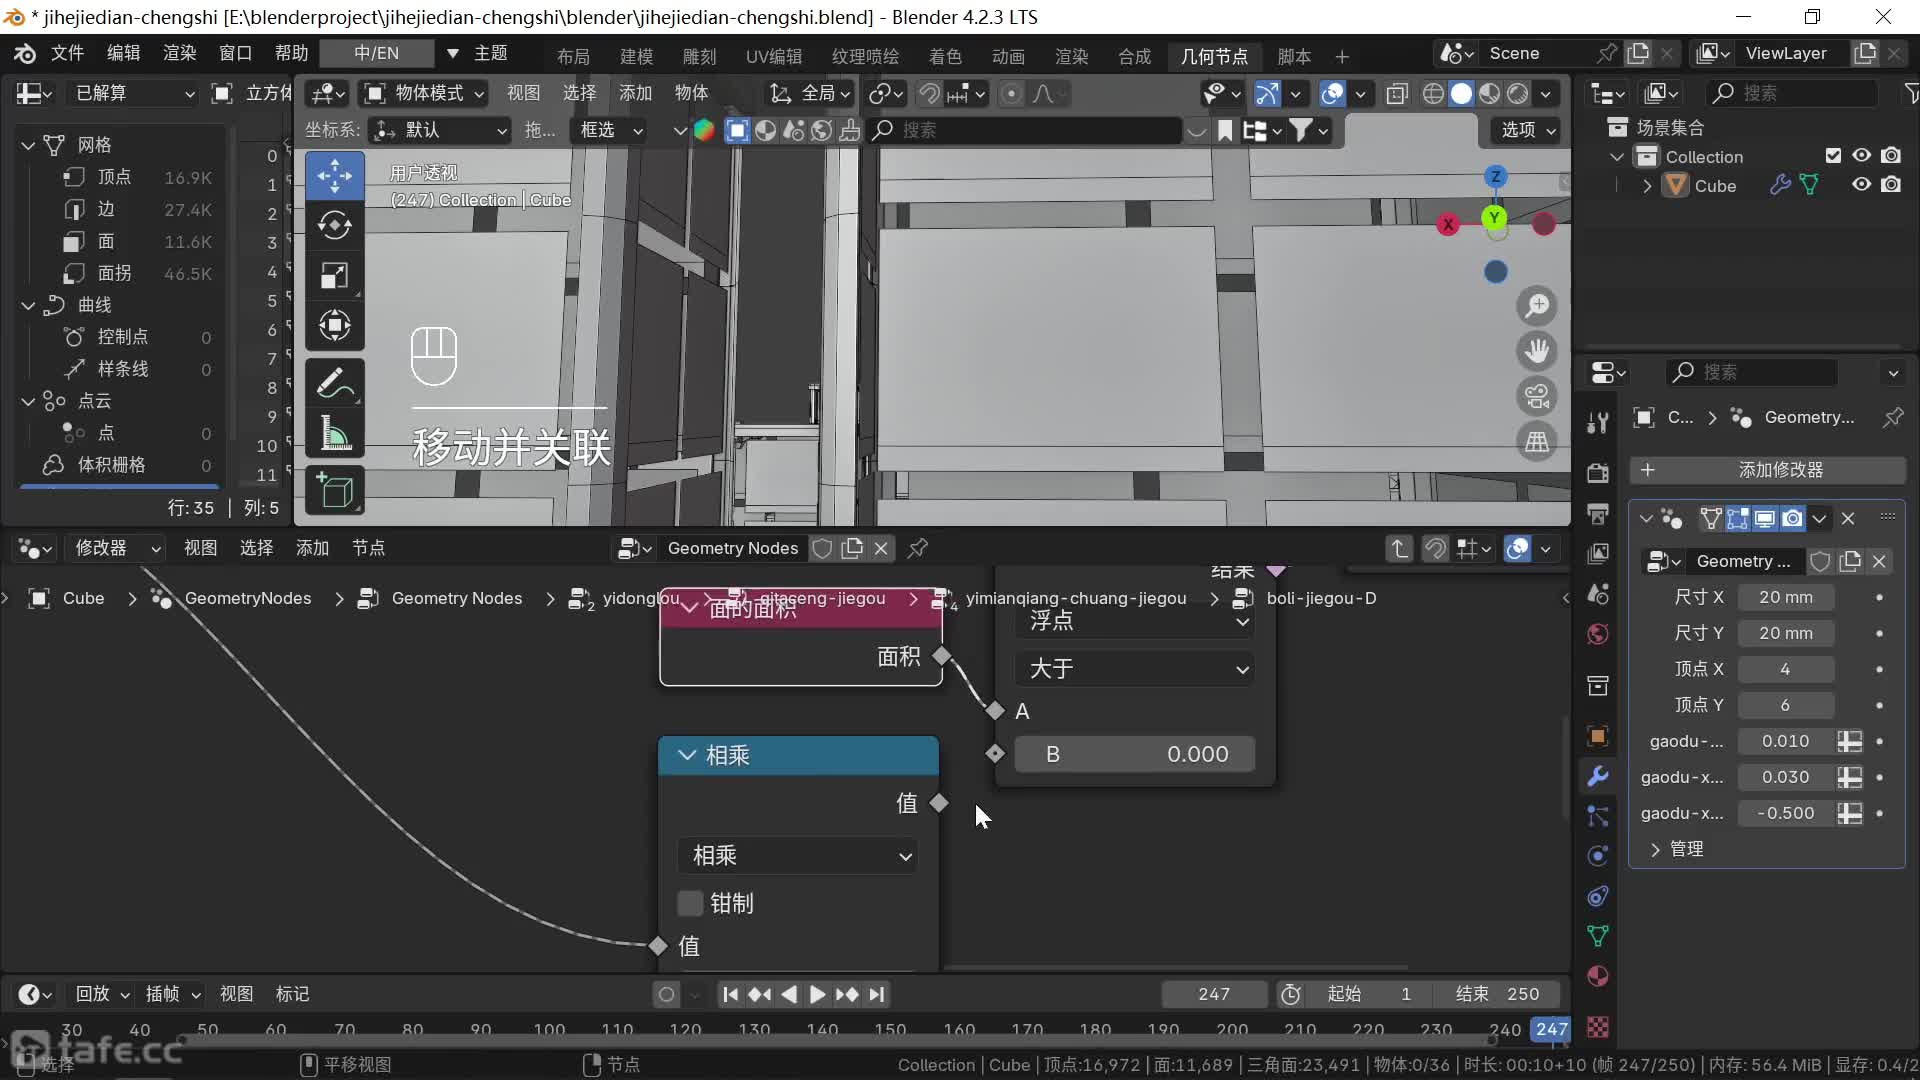Select the Scale tool

click(x=334, y=276)
